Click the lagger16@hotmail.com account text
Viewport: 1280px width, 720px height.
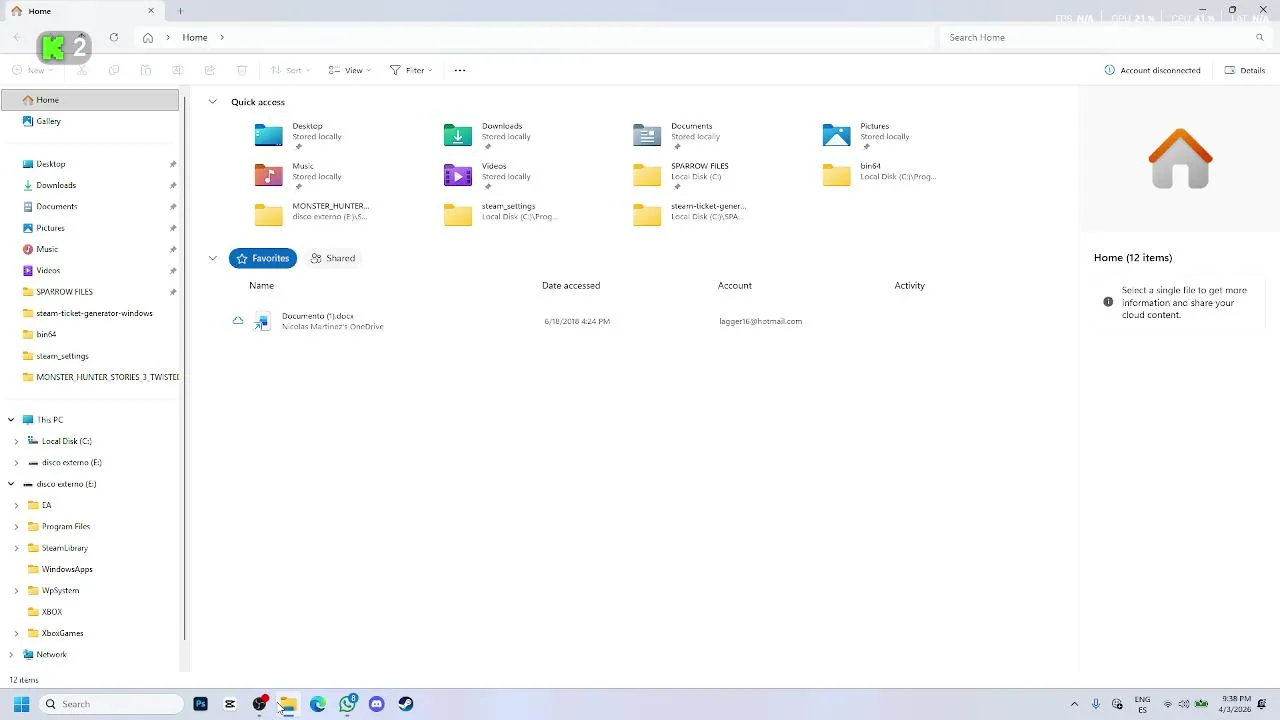[x=760, y=321]
